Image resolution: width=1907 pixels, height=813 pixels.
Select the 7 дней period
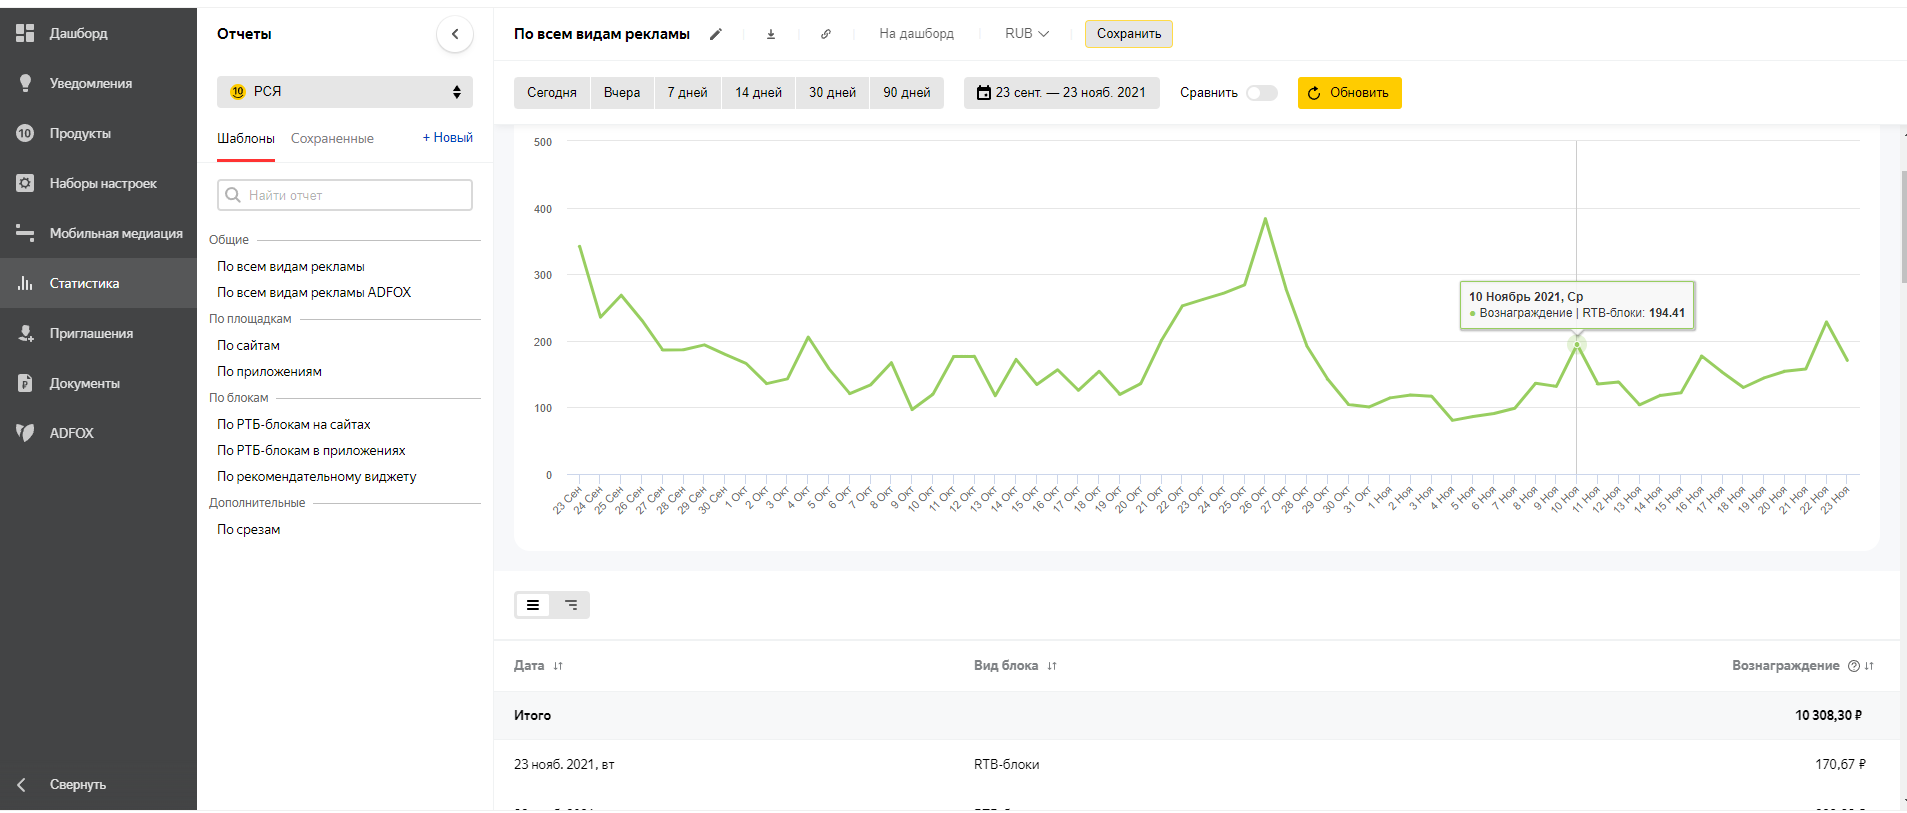pyautogui.click(x=687, y=93)
